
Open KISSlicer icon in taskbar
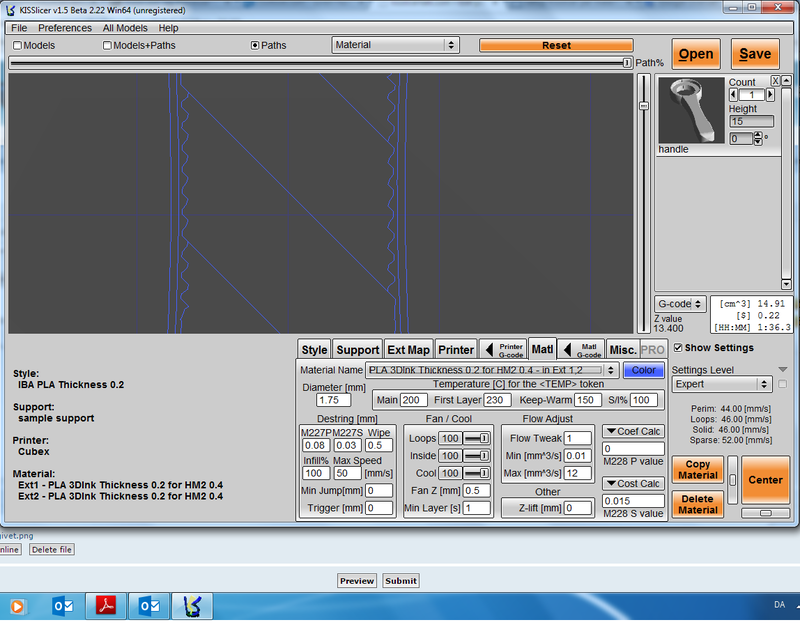pos(192,606)
